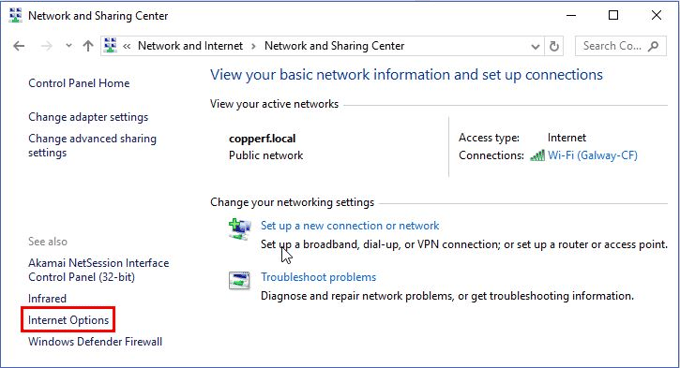The image size is (680, 368).
Task: Select Network and Internet breadcrumb
Action: [190, 46]
